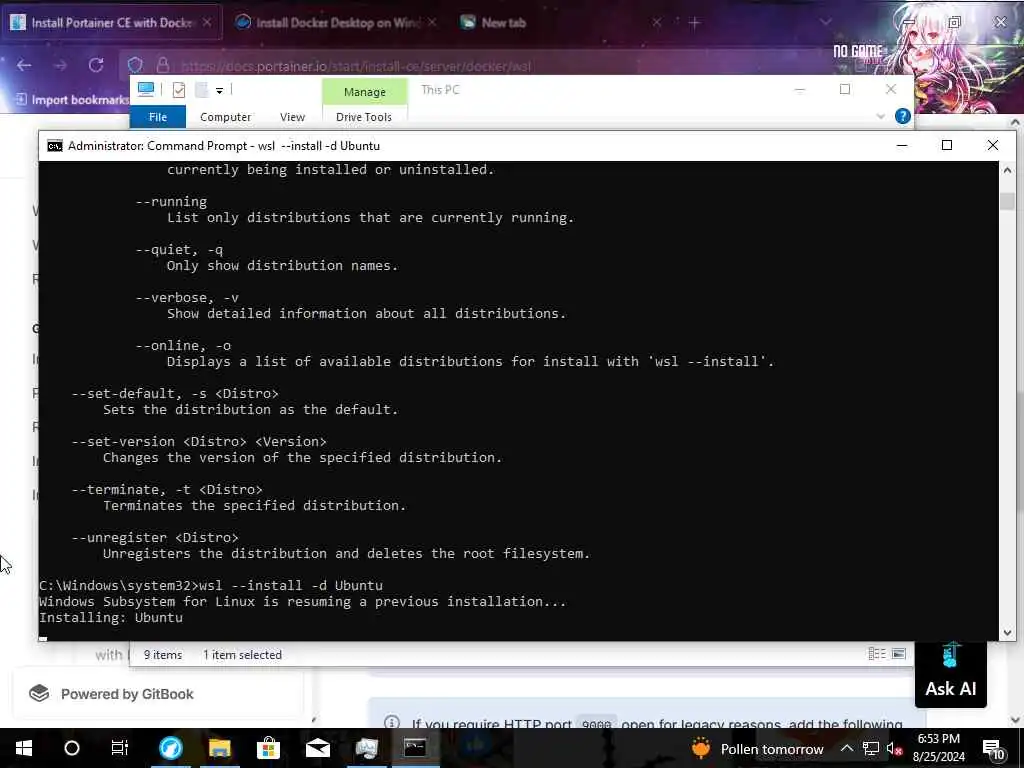Click the info icon in hint box
Viewport: 1024px width, 768px height.
coord(392,723)
